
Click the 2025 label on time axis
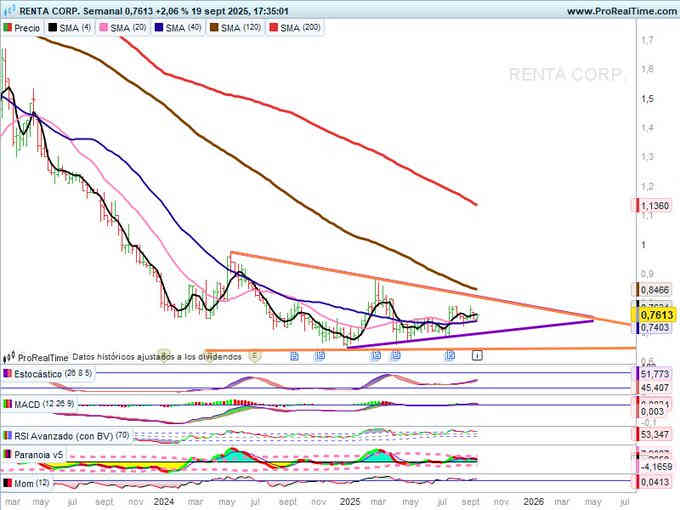pyautogui.click(x=350, y=502)
